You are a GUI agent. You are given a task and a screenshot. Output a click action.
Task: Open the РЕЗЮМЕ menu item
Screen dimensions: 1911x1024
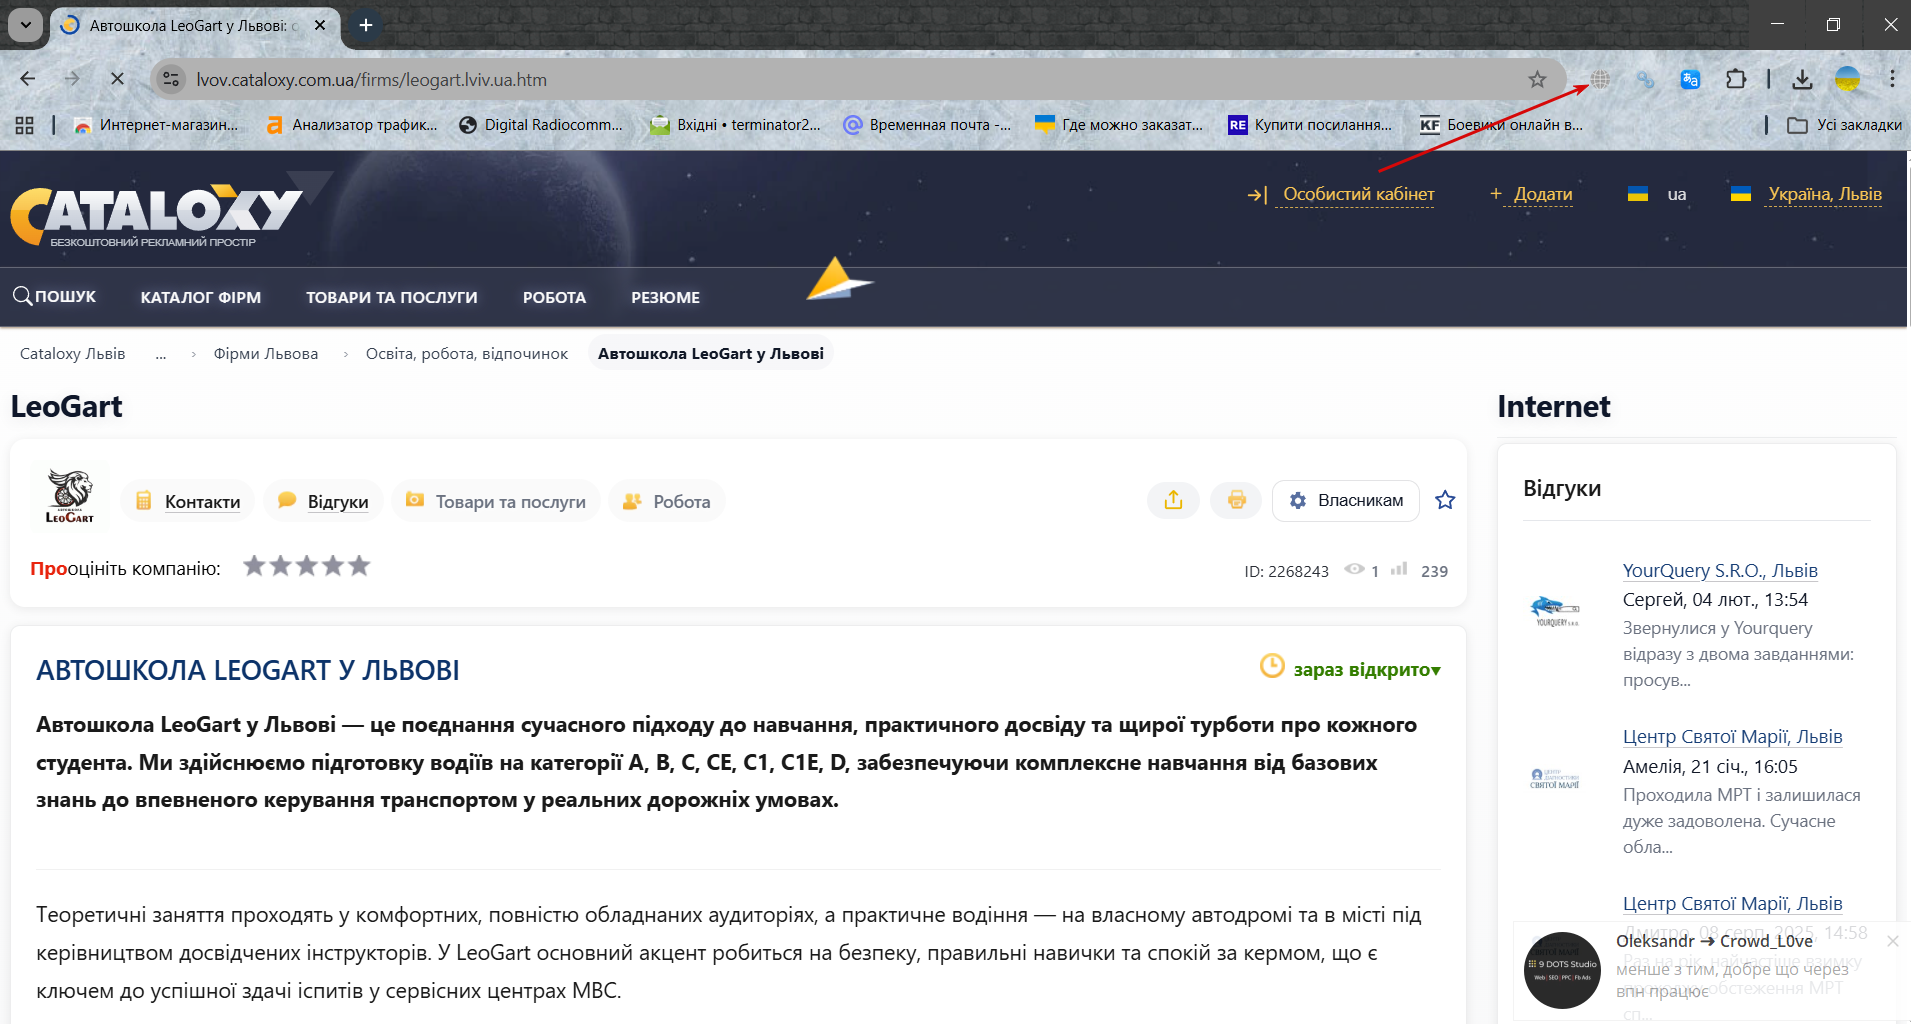665,297
